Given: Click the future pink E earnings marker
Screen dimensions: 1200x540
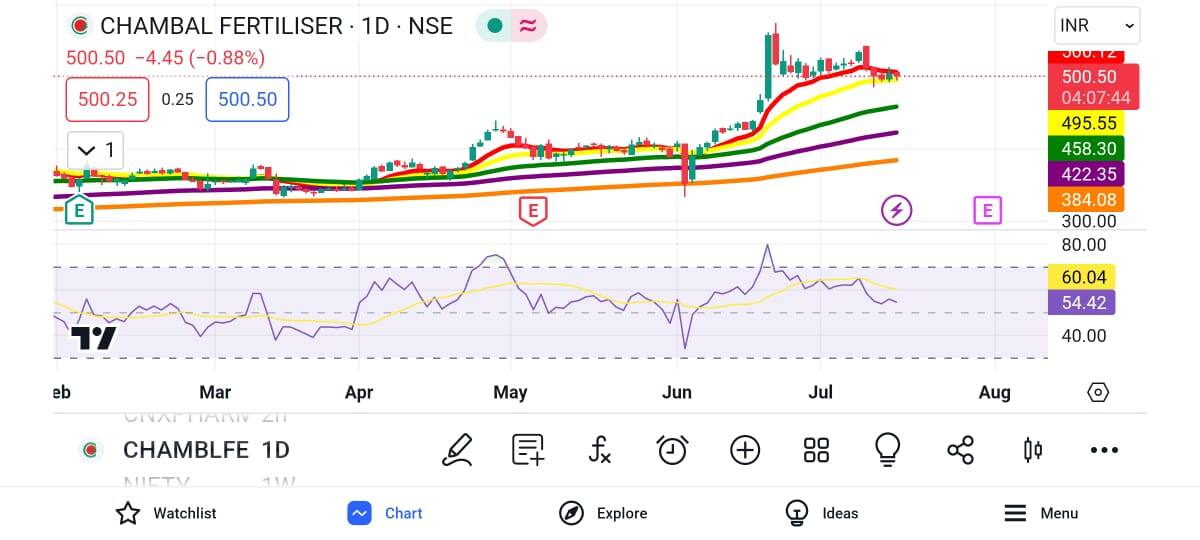Looking at the screenshot, I should [x=987, y=210].
